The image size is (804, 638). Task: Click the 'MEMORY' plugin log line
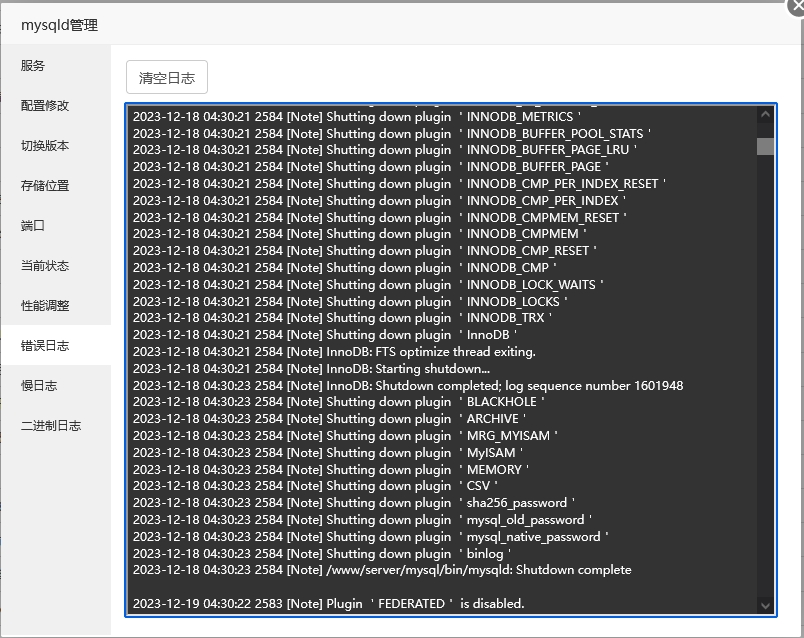click(331, 470)
